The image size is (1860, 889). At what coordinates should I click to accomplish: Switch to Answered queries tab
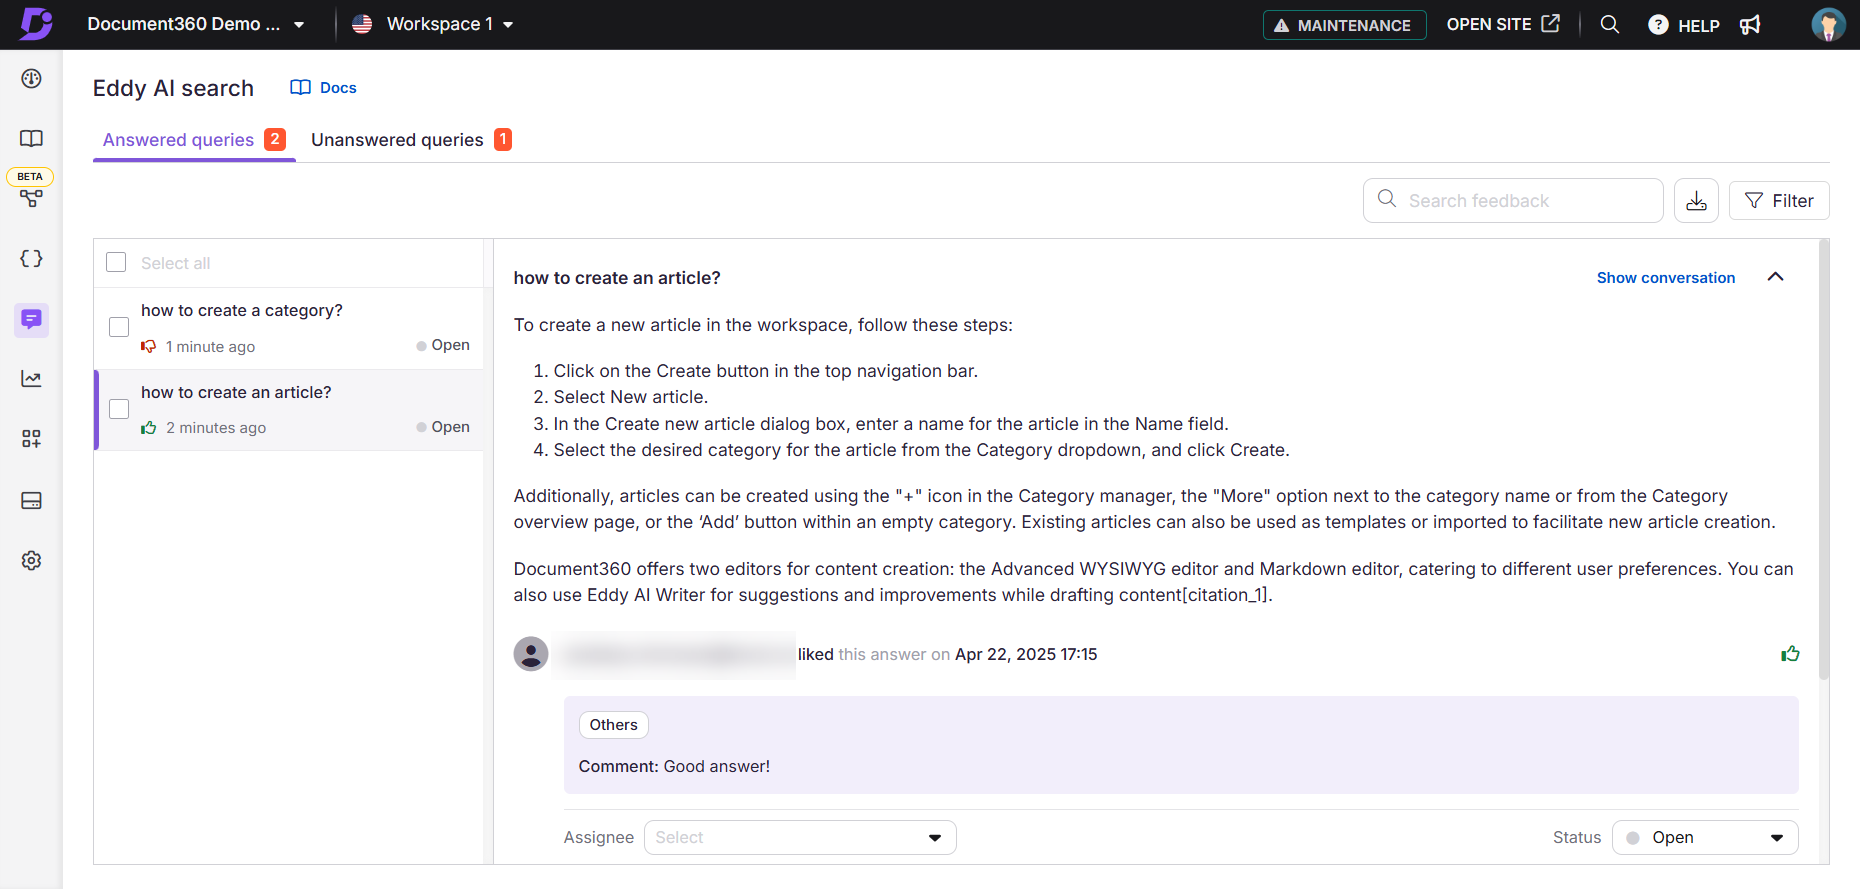(194, 140)
